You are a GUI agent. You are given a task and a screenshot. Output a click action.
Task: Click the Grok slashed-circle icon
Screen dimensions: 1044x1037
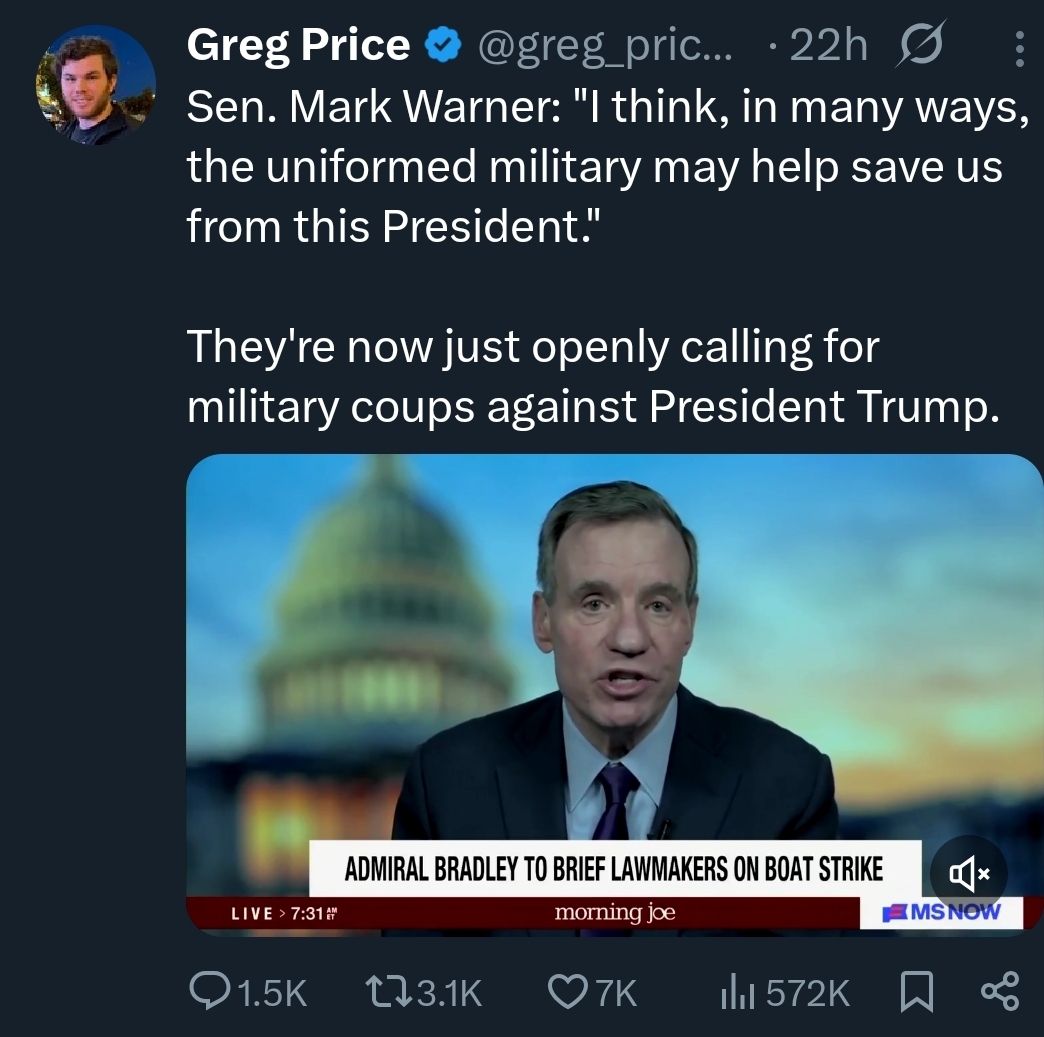point(925,46)
